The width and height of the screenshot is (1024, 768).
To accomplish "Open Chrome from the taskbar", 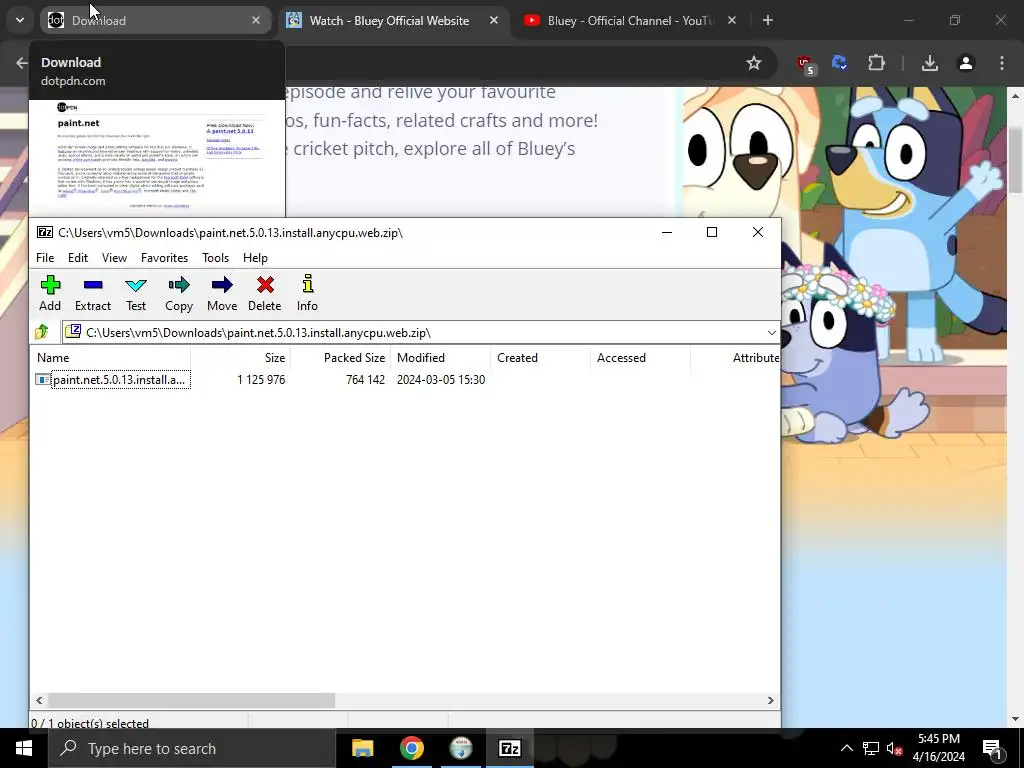I will pos(411,748).
